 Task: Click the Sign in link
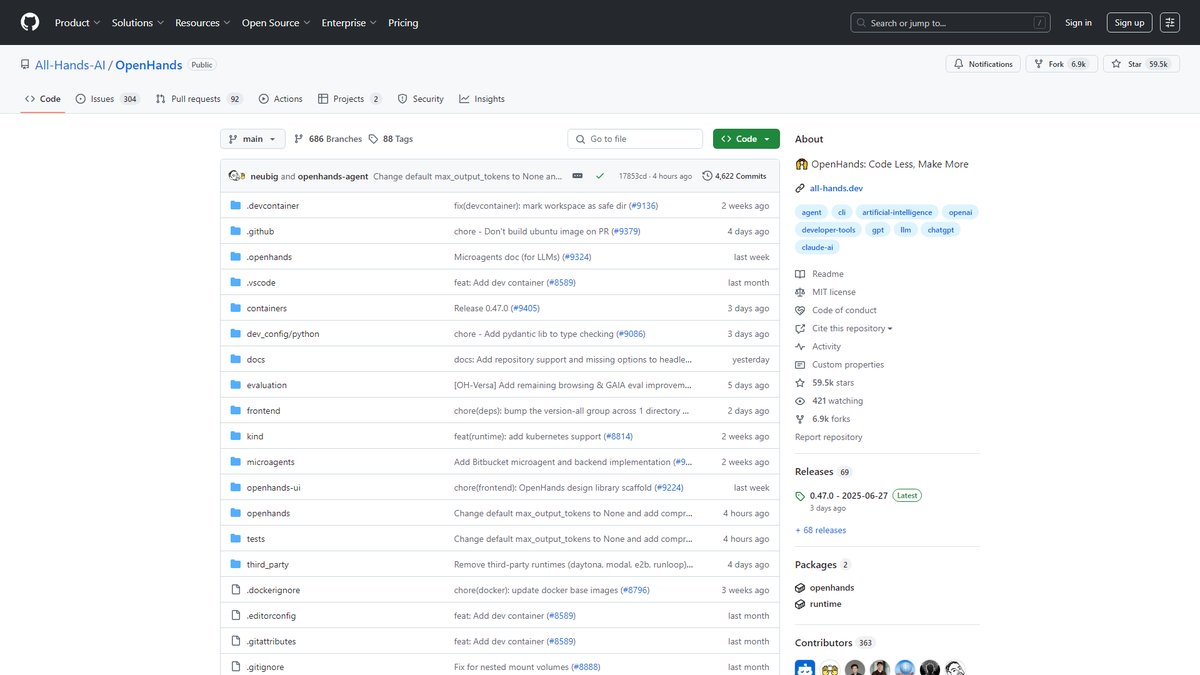[x=1078, y=22]
